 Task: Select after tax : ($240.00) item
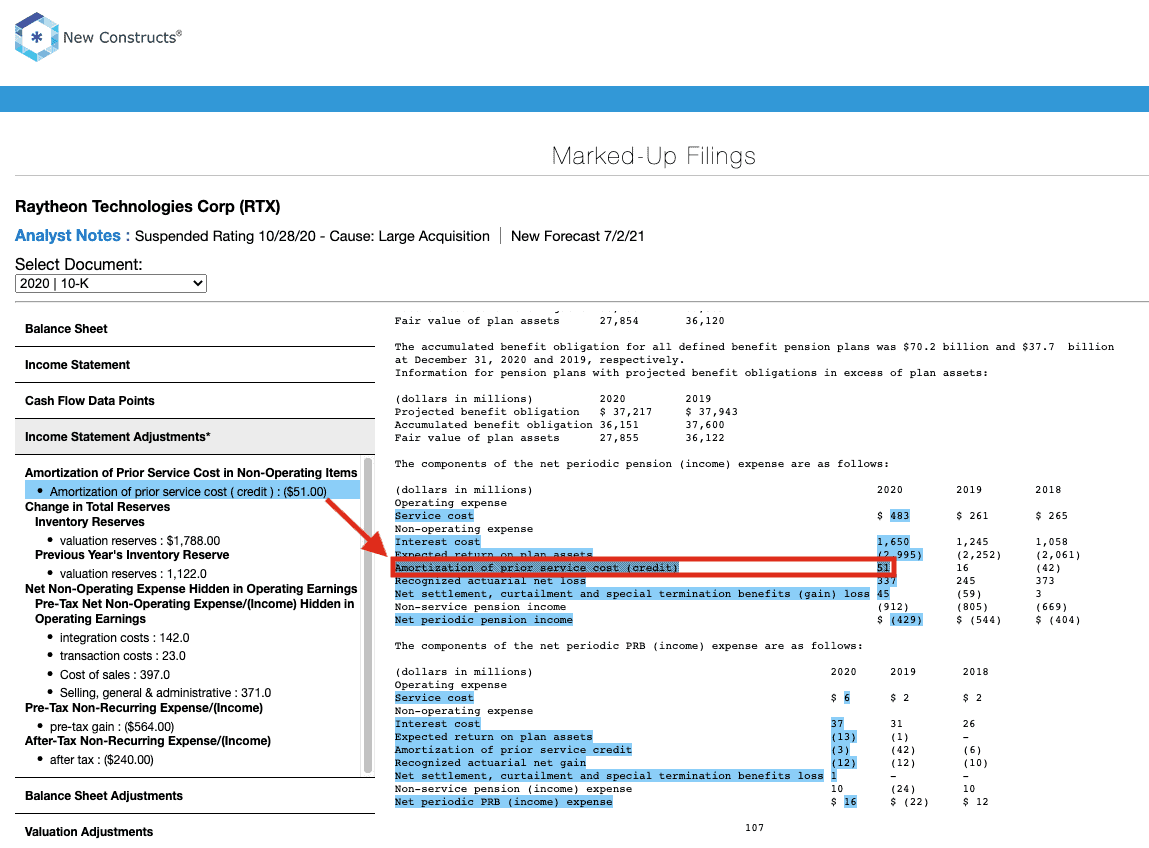pos(102,760)
